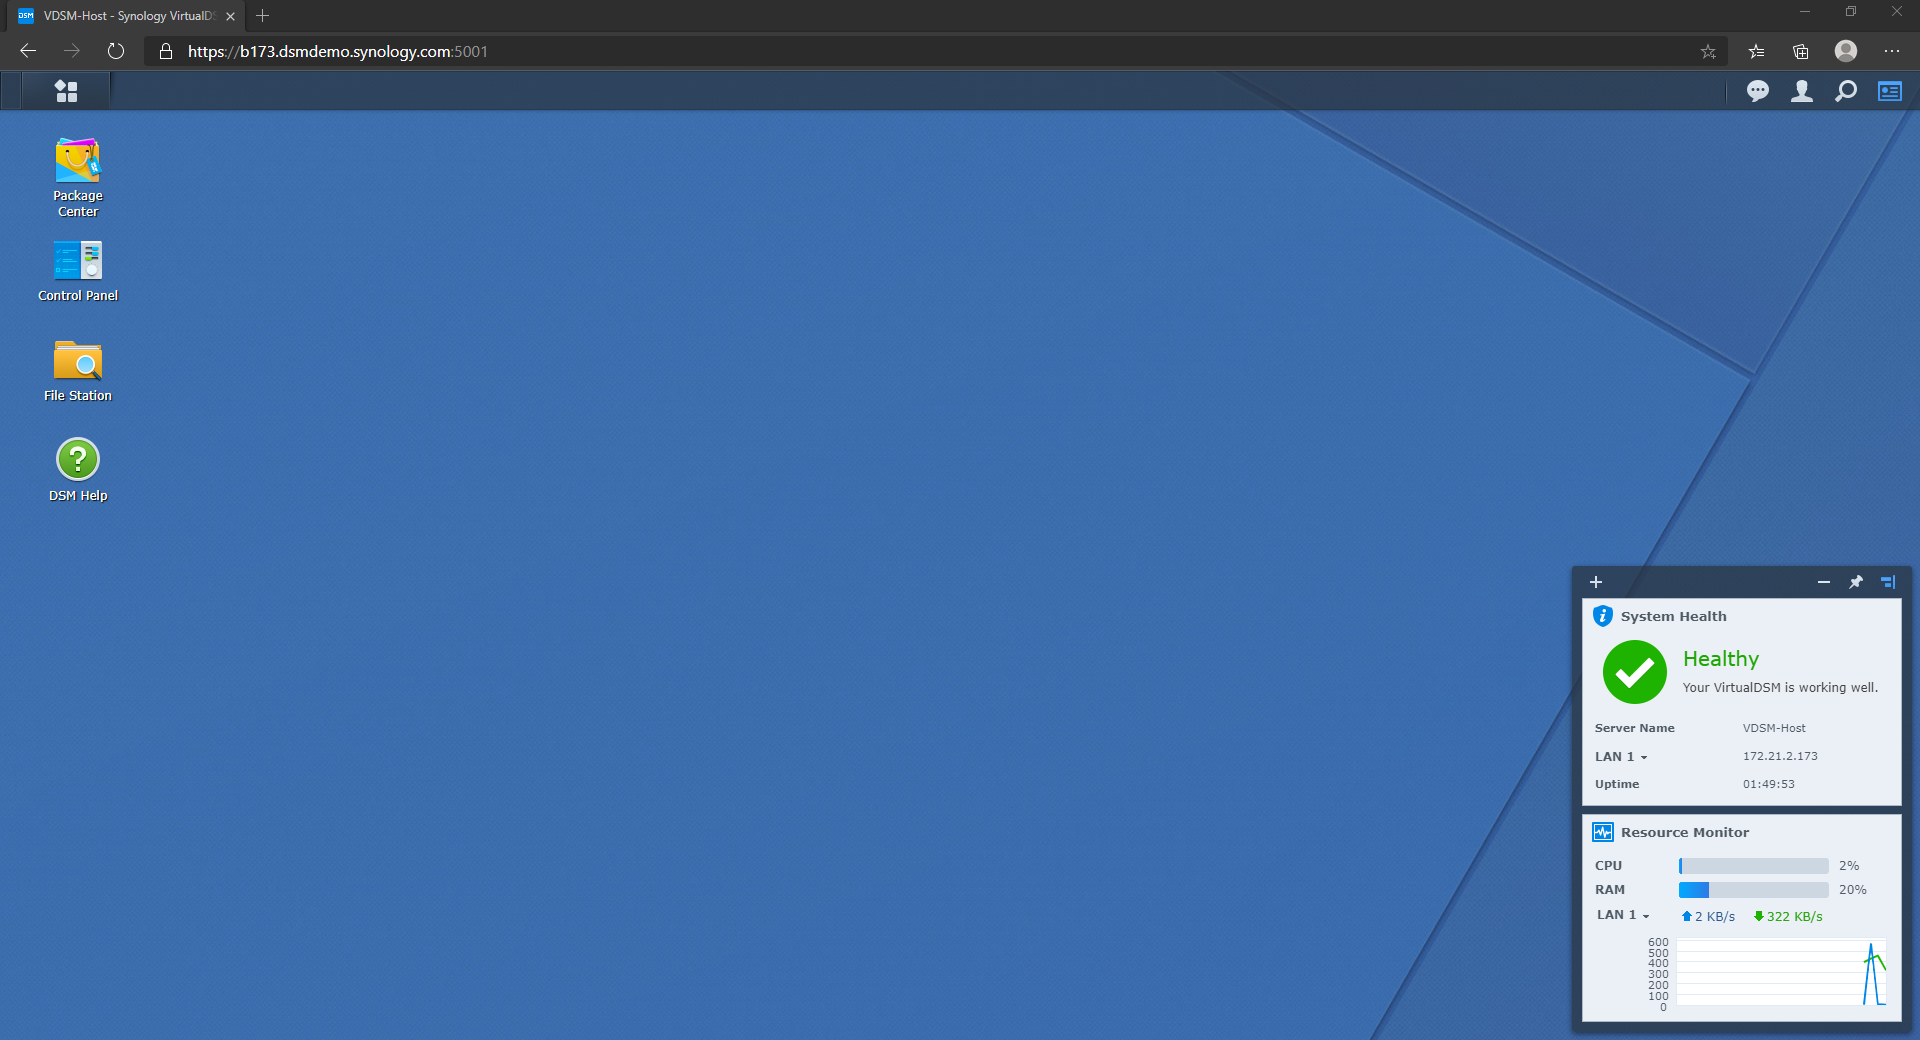Click server name value VDSM-Host

(1774, 728)
